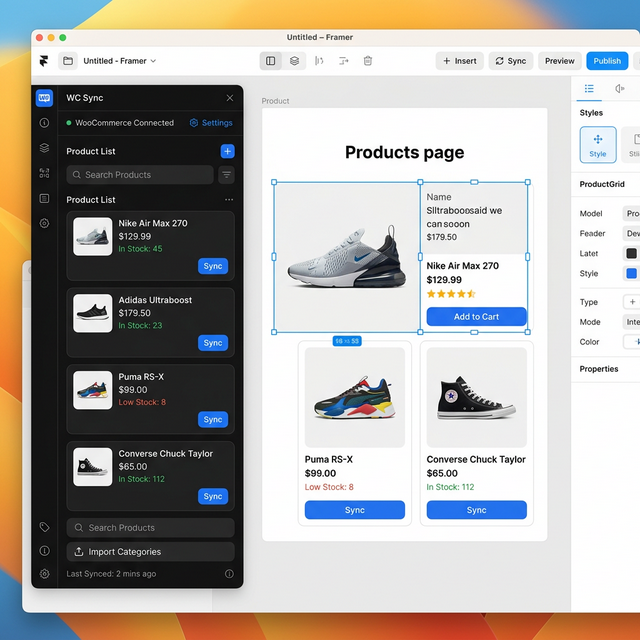
Task: Click the Type plus button
Action: [632, 302]
